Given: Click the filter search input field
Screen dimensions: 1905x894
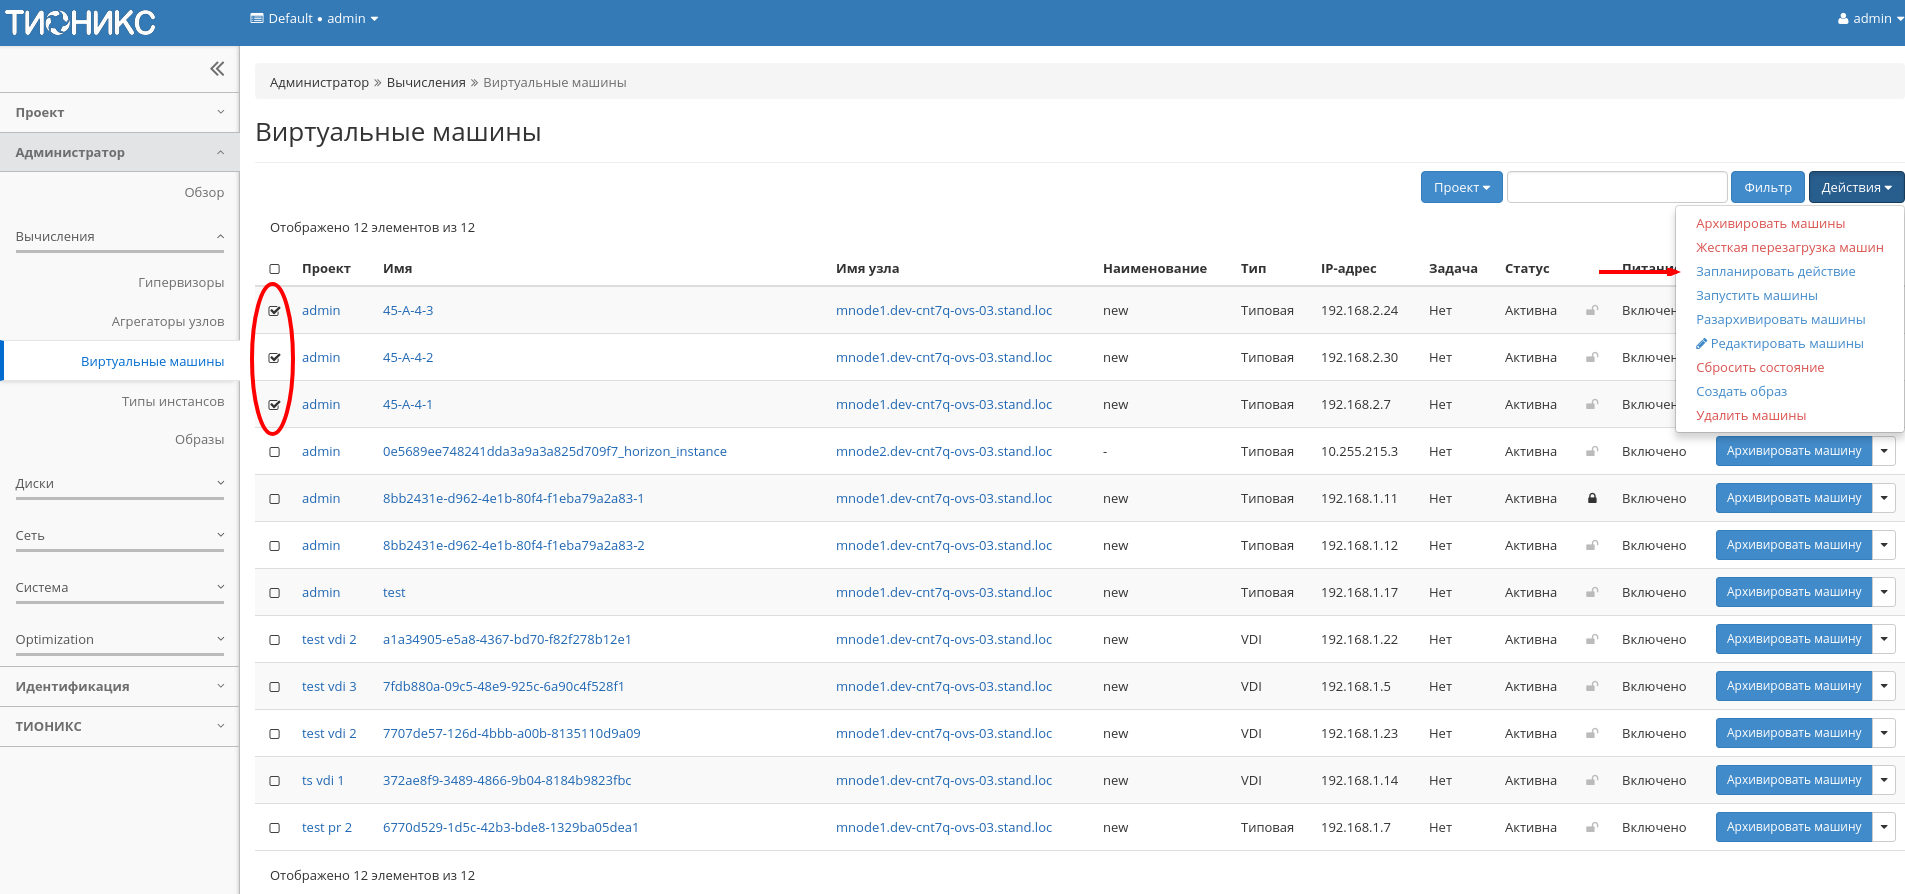Looking at the screenshot, I should tap(1616, 187).
